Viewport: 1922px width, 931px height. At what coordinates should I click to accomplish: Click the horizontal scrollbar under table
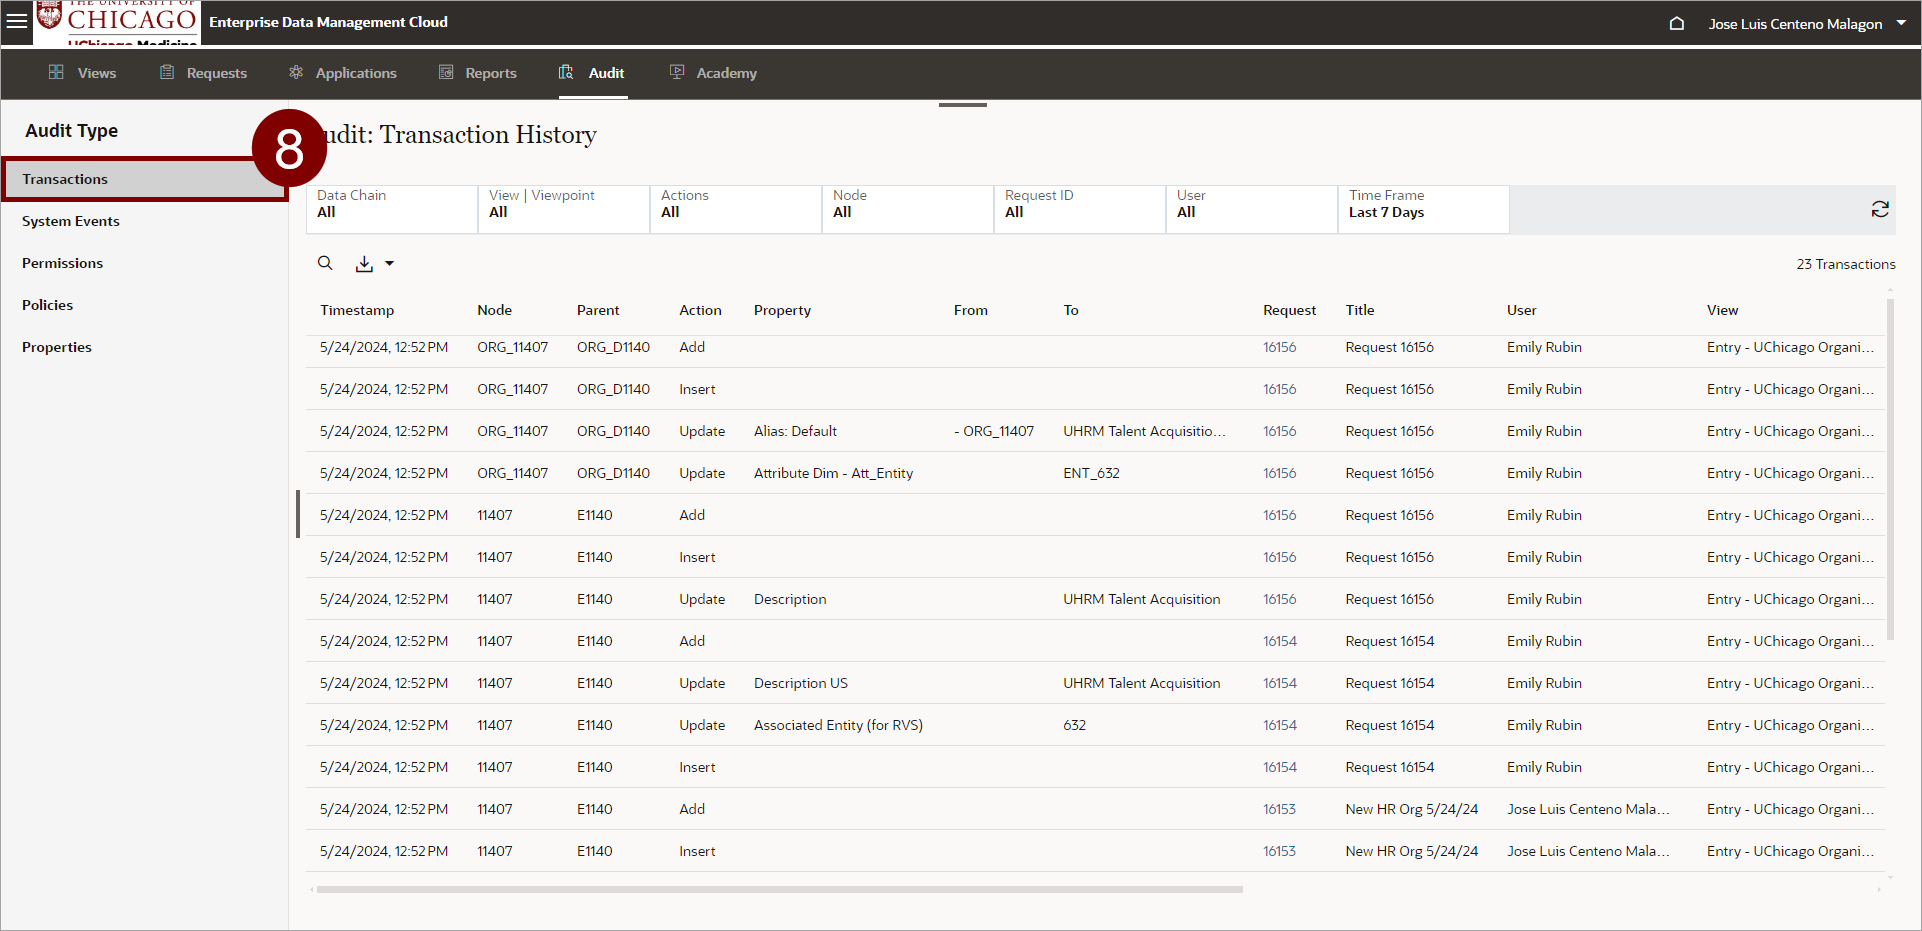click(779, 889)
